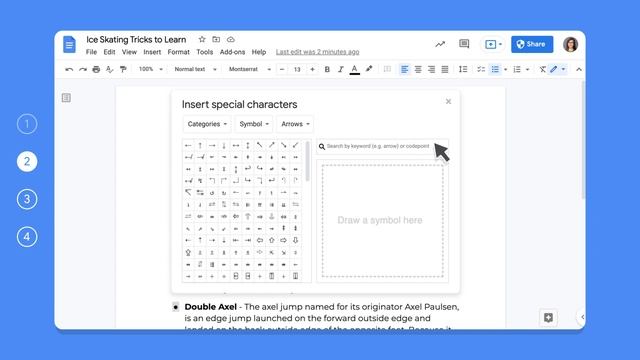Close the Insert special characters dialog
Viewport: 640px width, 360px height.
pos(448,101)
